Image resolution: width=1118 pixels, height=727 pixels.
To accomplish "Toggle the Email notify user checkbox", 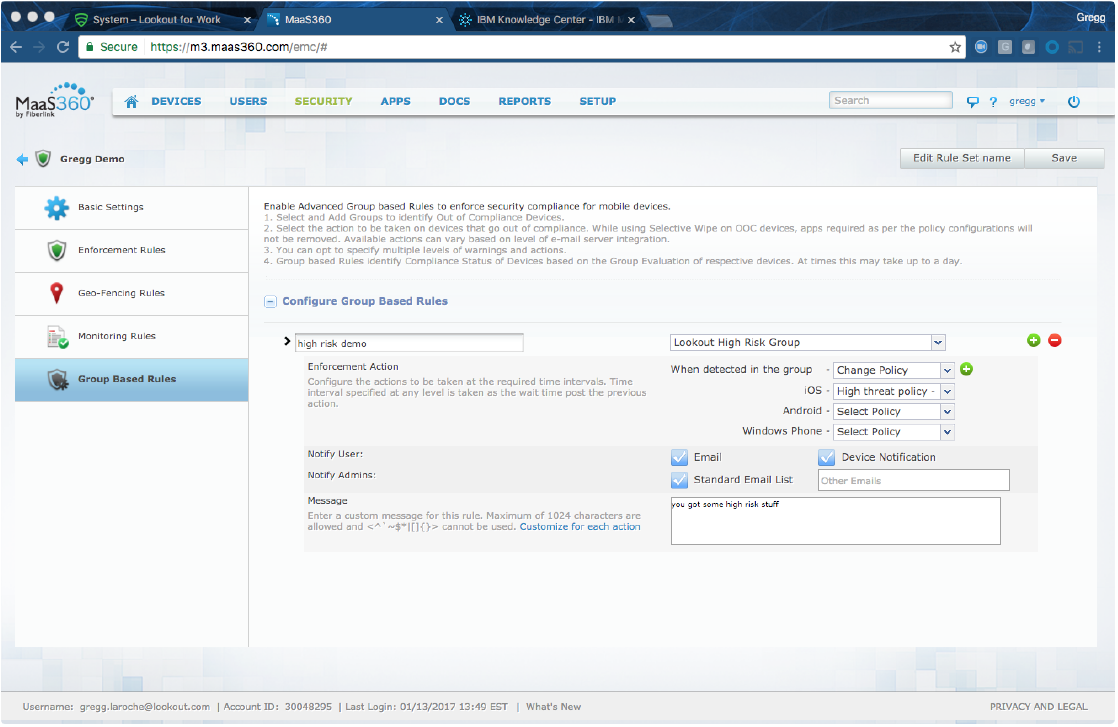I will click(679, 458).
